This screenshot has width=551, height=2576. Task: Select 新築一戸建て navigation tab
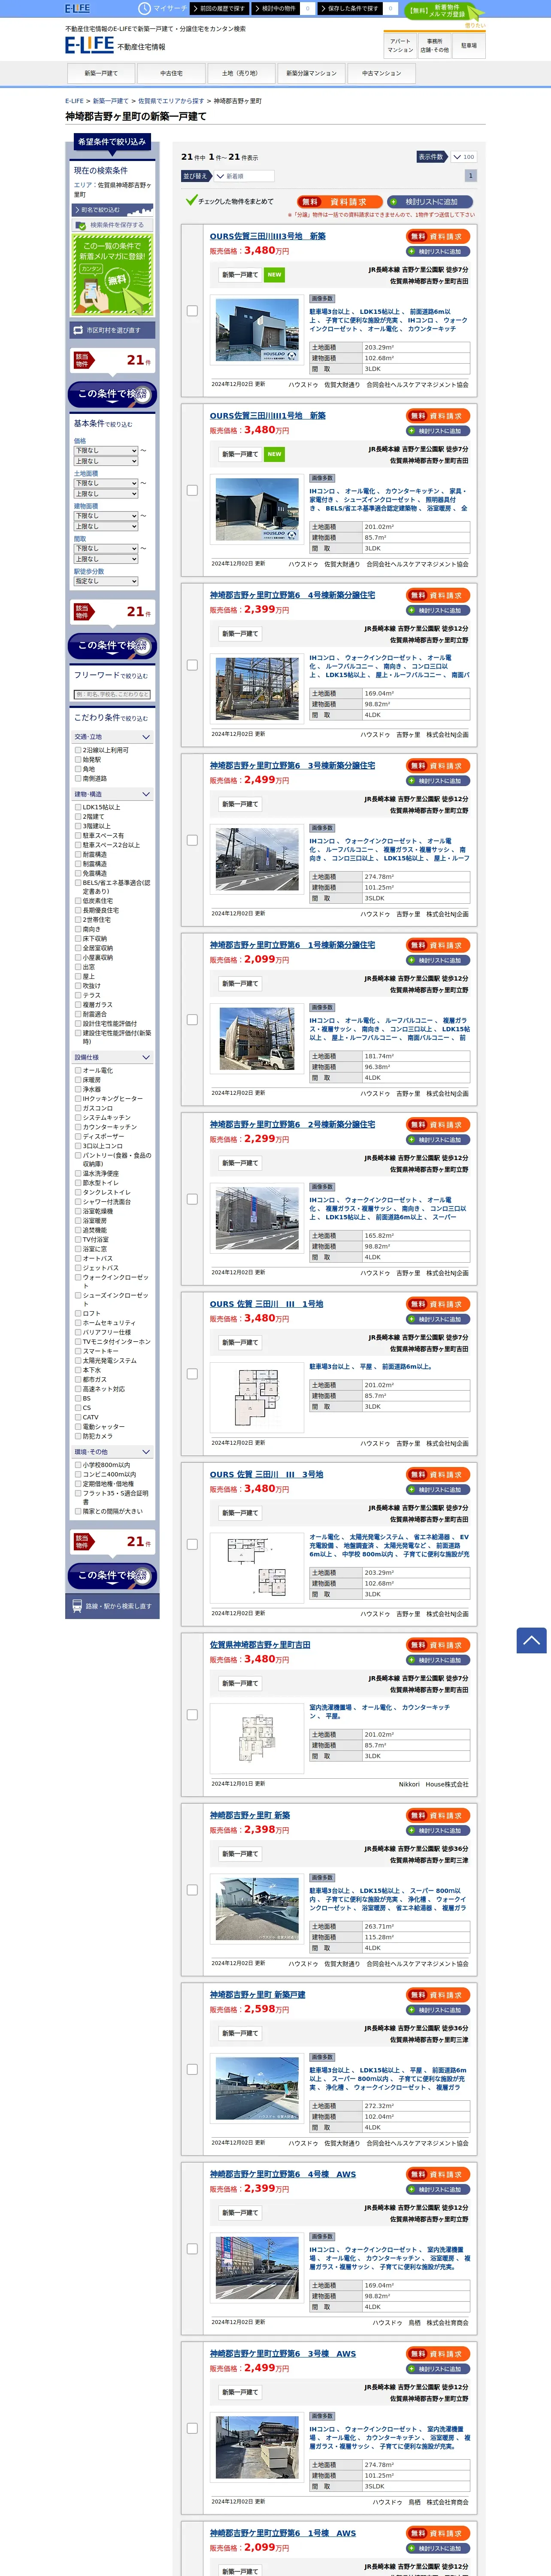[x=101, y=73]
